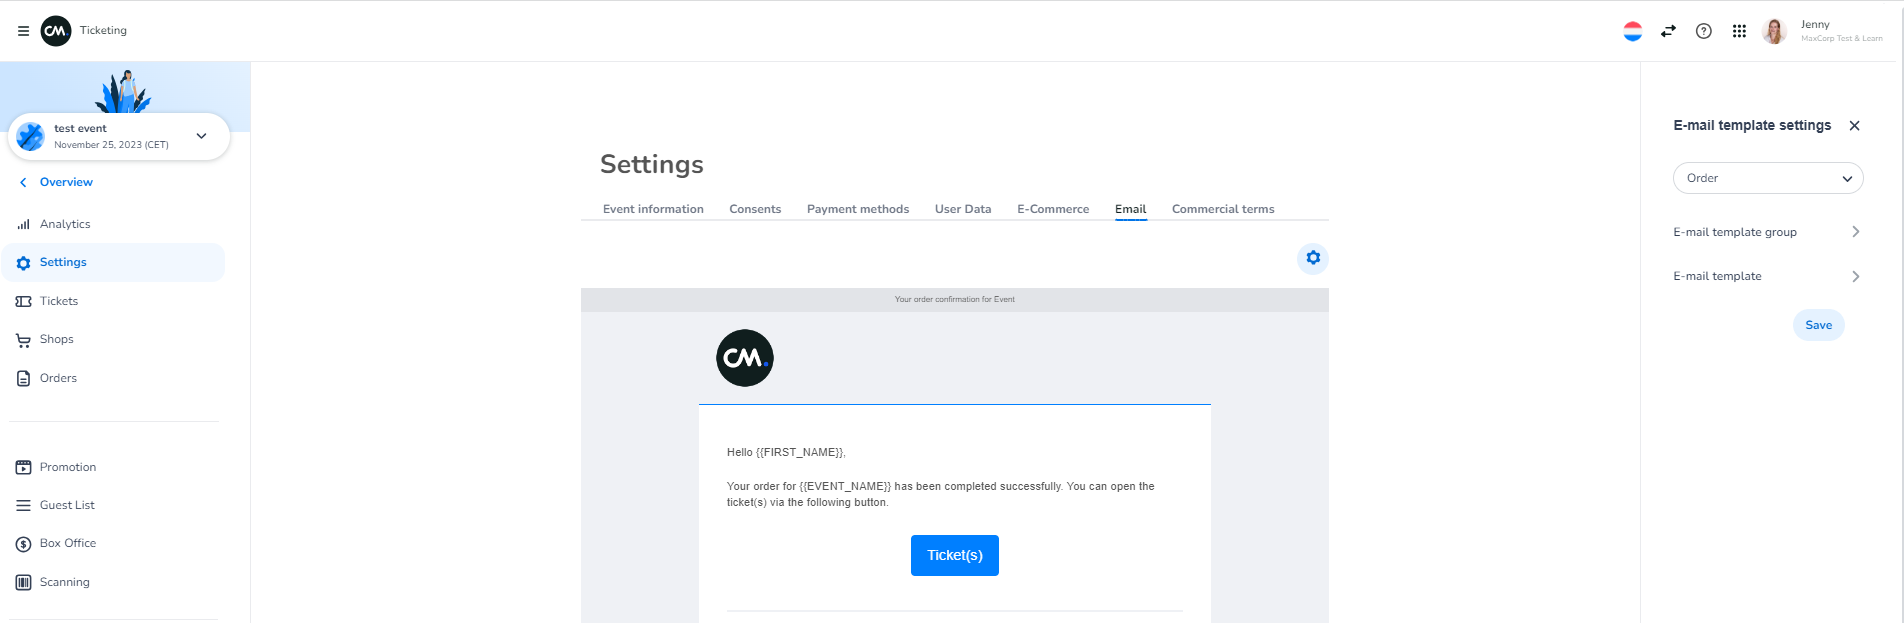
Task: Click the blue gear email settings icon
Action: pyautogui.click(x=1313, y=258)
